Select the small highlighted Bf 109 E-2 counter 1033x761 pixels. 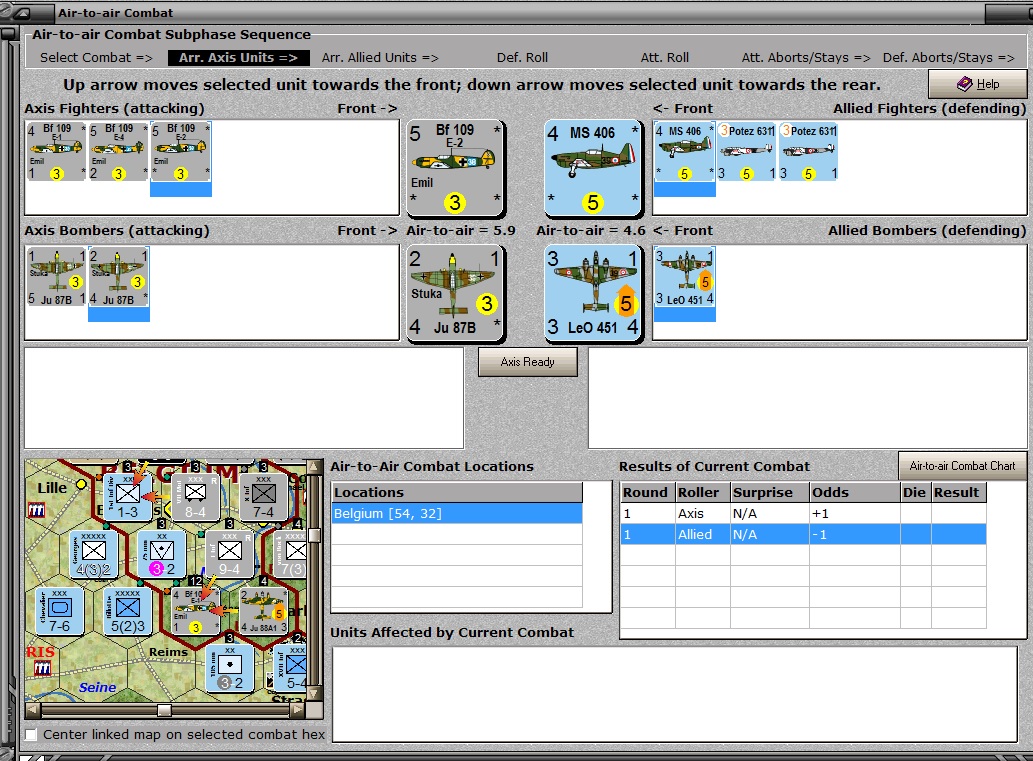(181, 151)
